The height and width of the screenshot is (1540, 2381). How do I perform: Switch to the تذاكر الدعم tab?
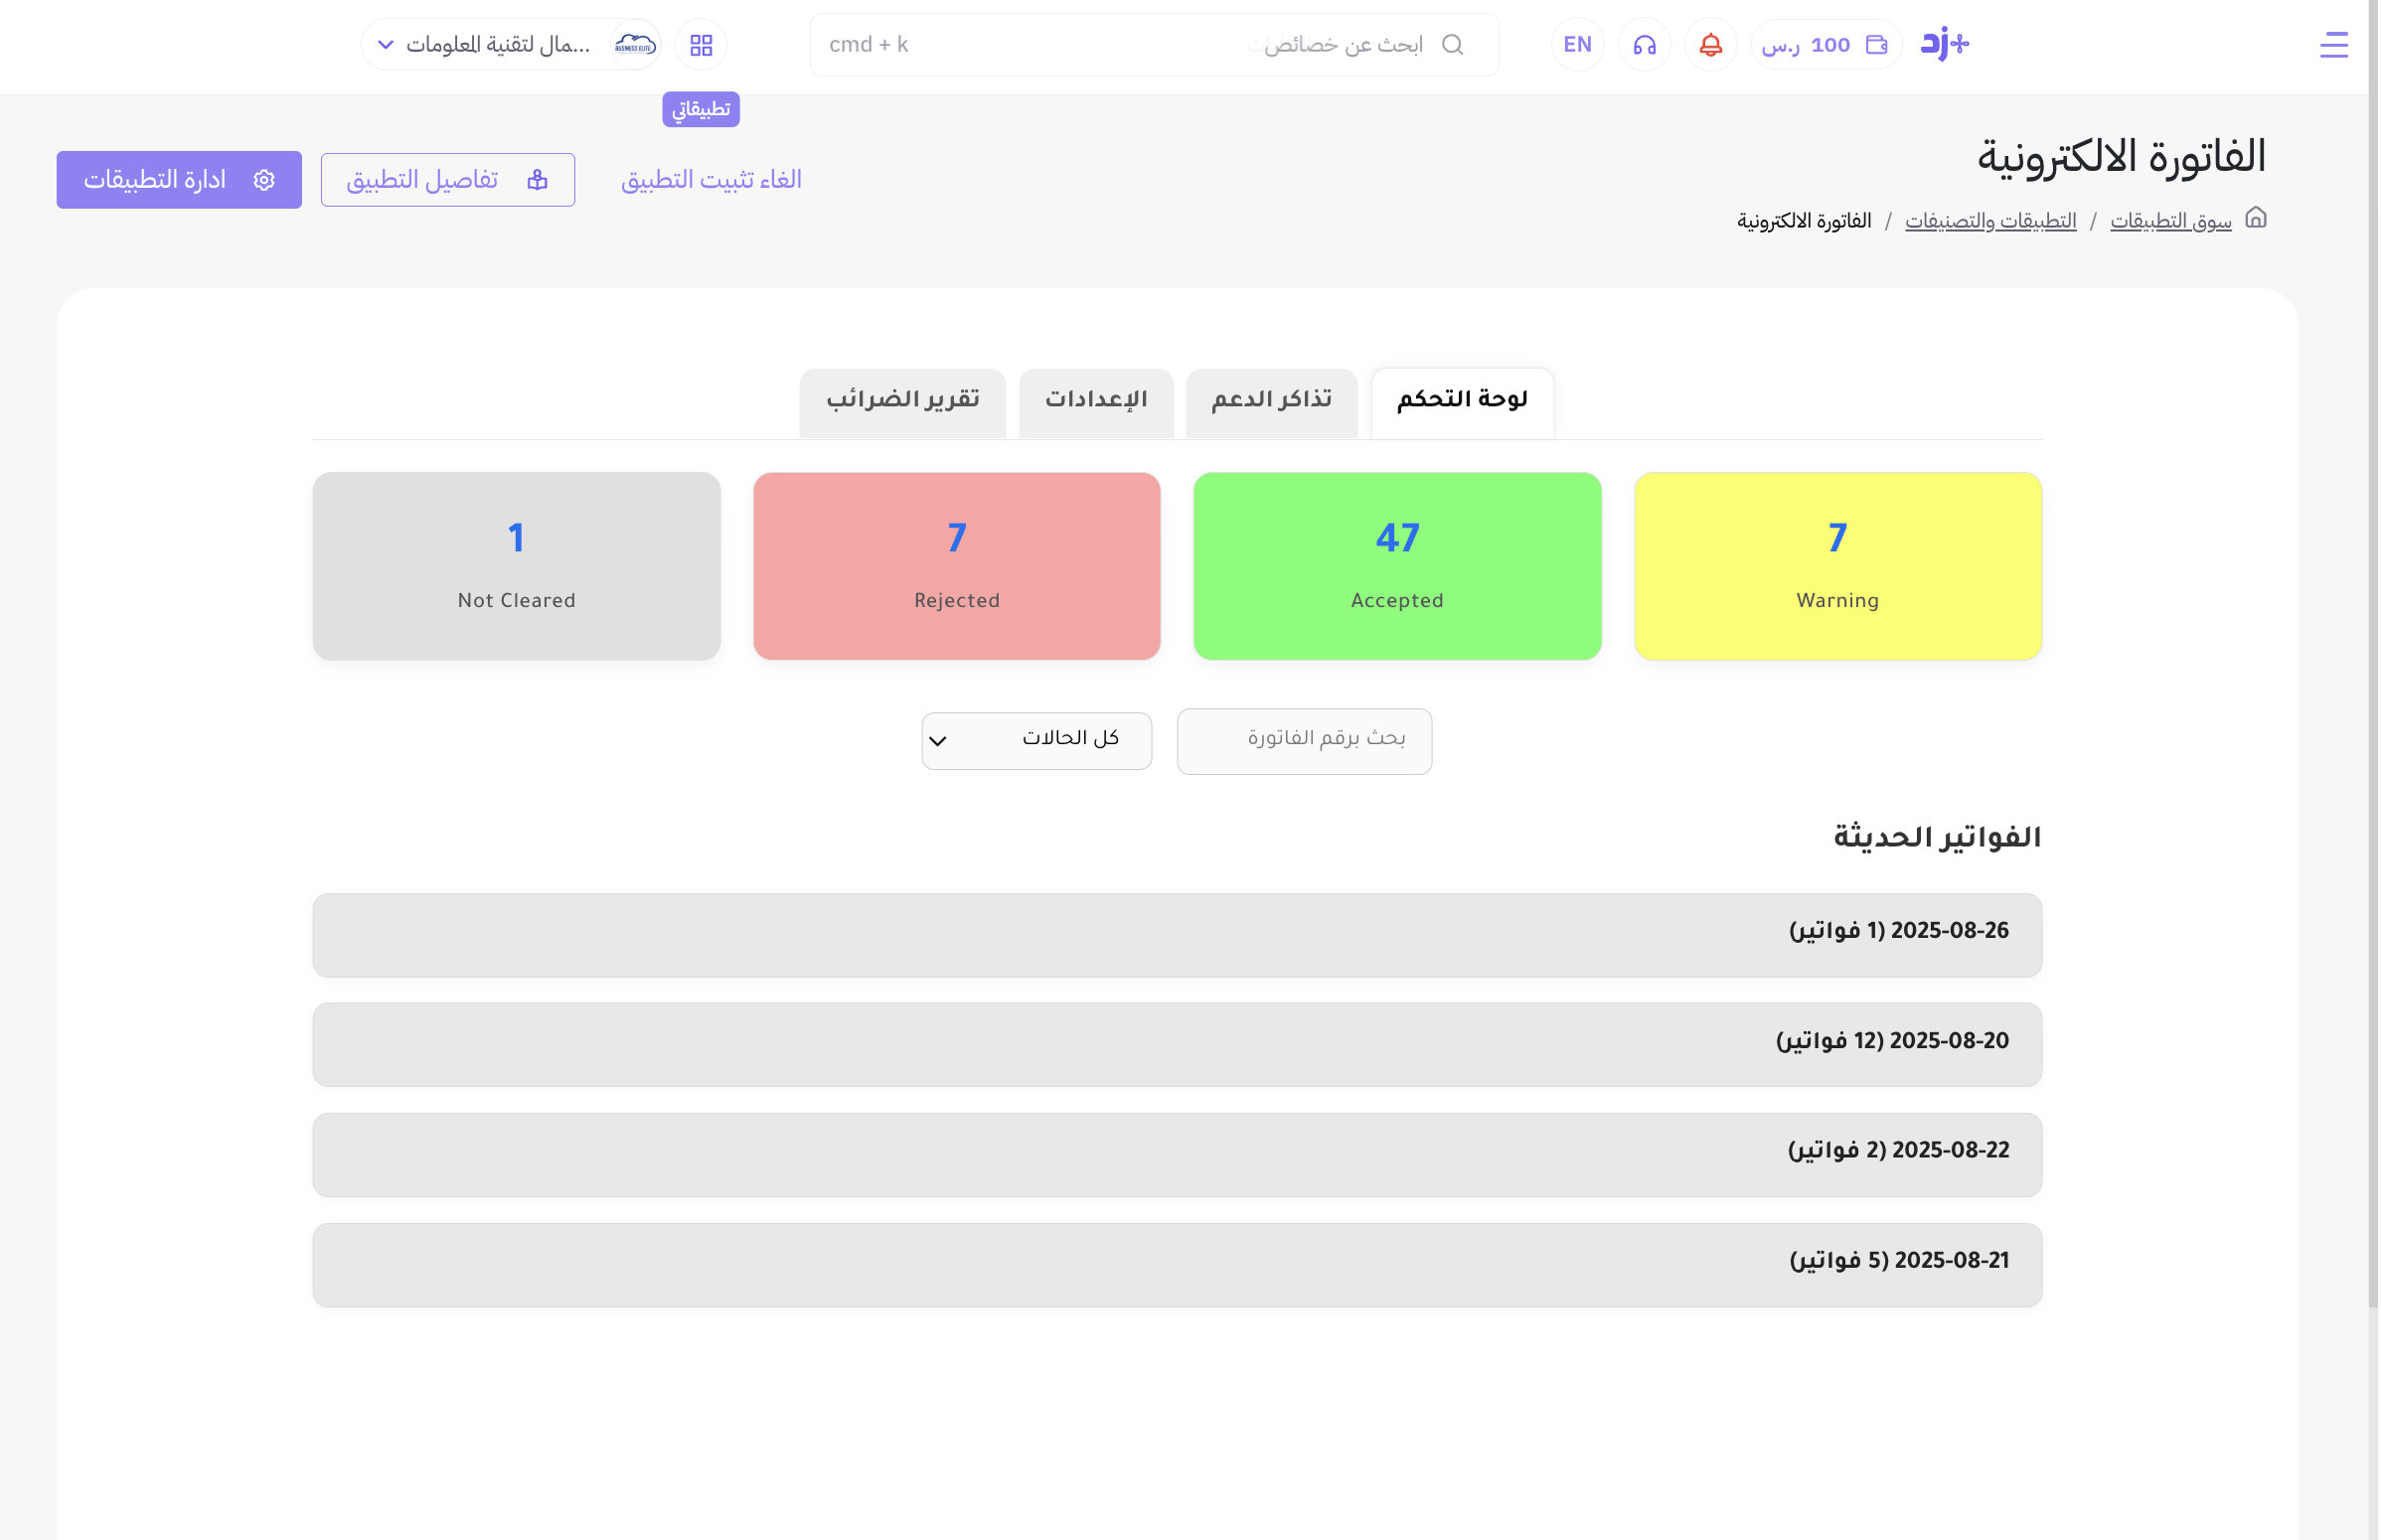(x=1271, y=400)
